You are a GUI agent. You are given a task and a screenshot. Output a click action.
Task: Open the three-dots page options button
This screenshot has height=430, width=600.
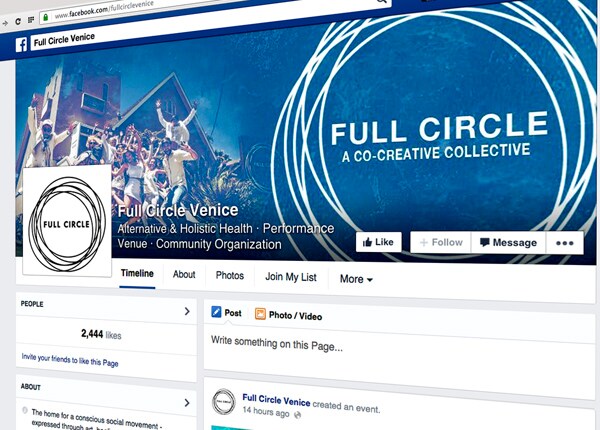tap(564, 243)
